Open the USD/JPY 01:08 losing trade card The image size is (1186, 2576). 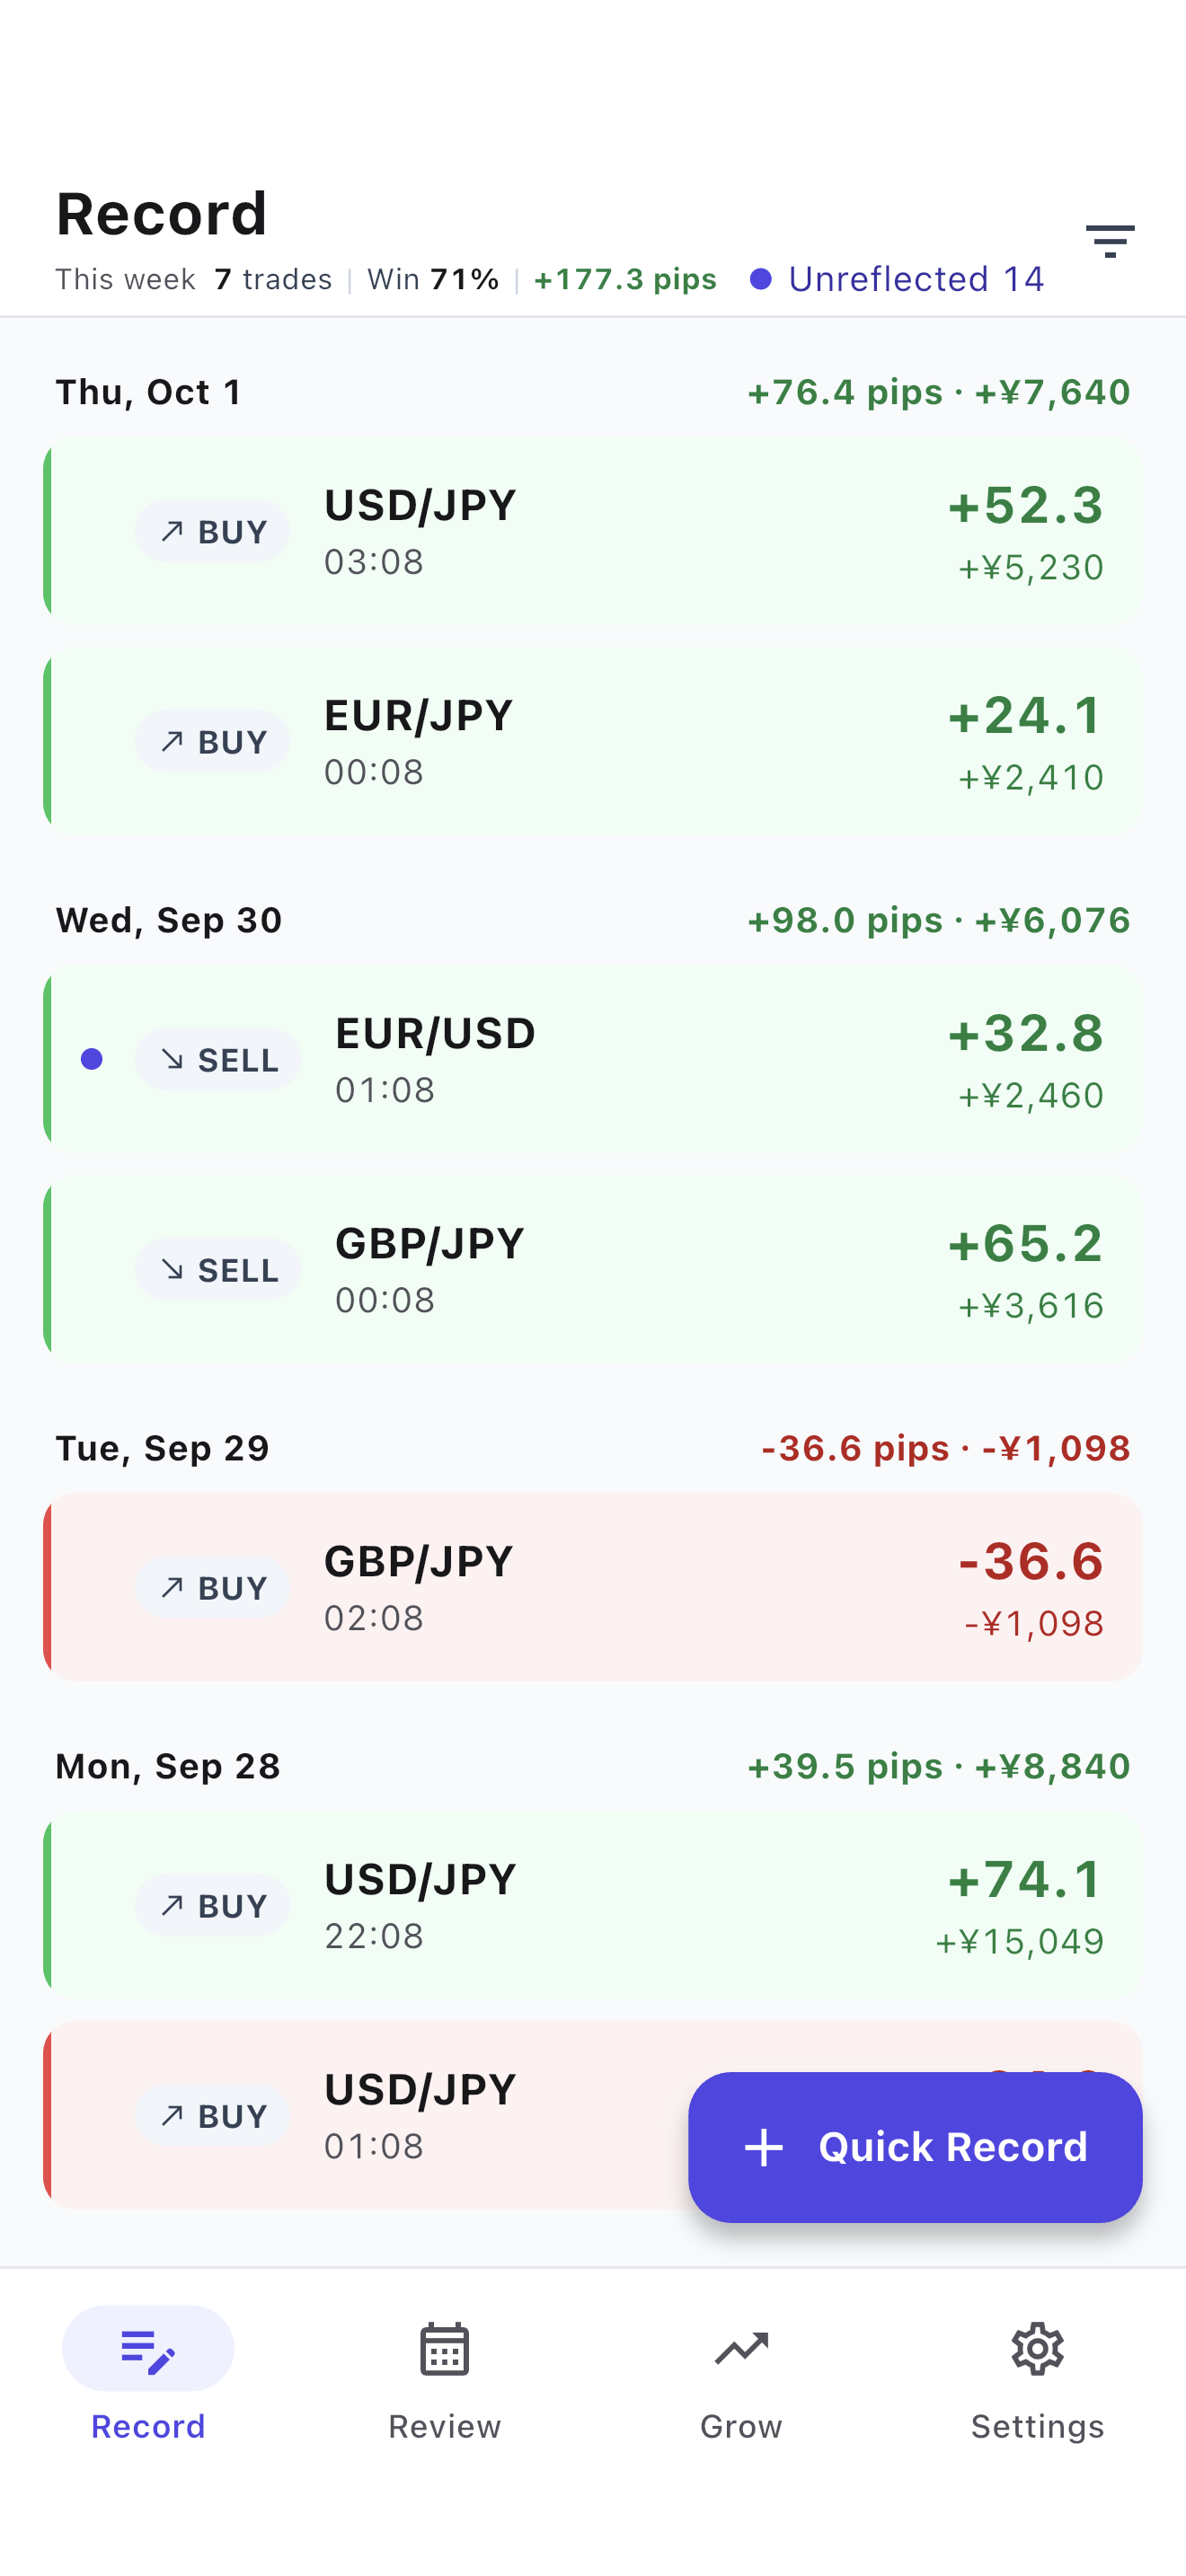365,2115
